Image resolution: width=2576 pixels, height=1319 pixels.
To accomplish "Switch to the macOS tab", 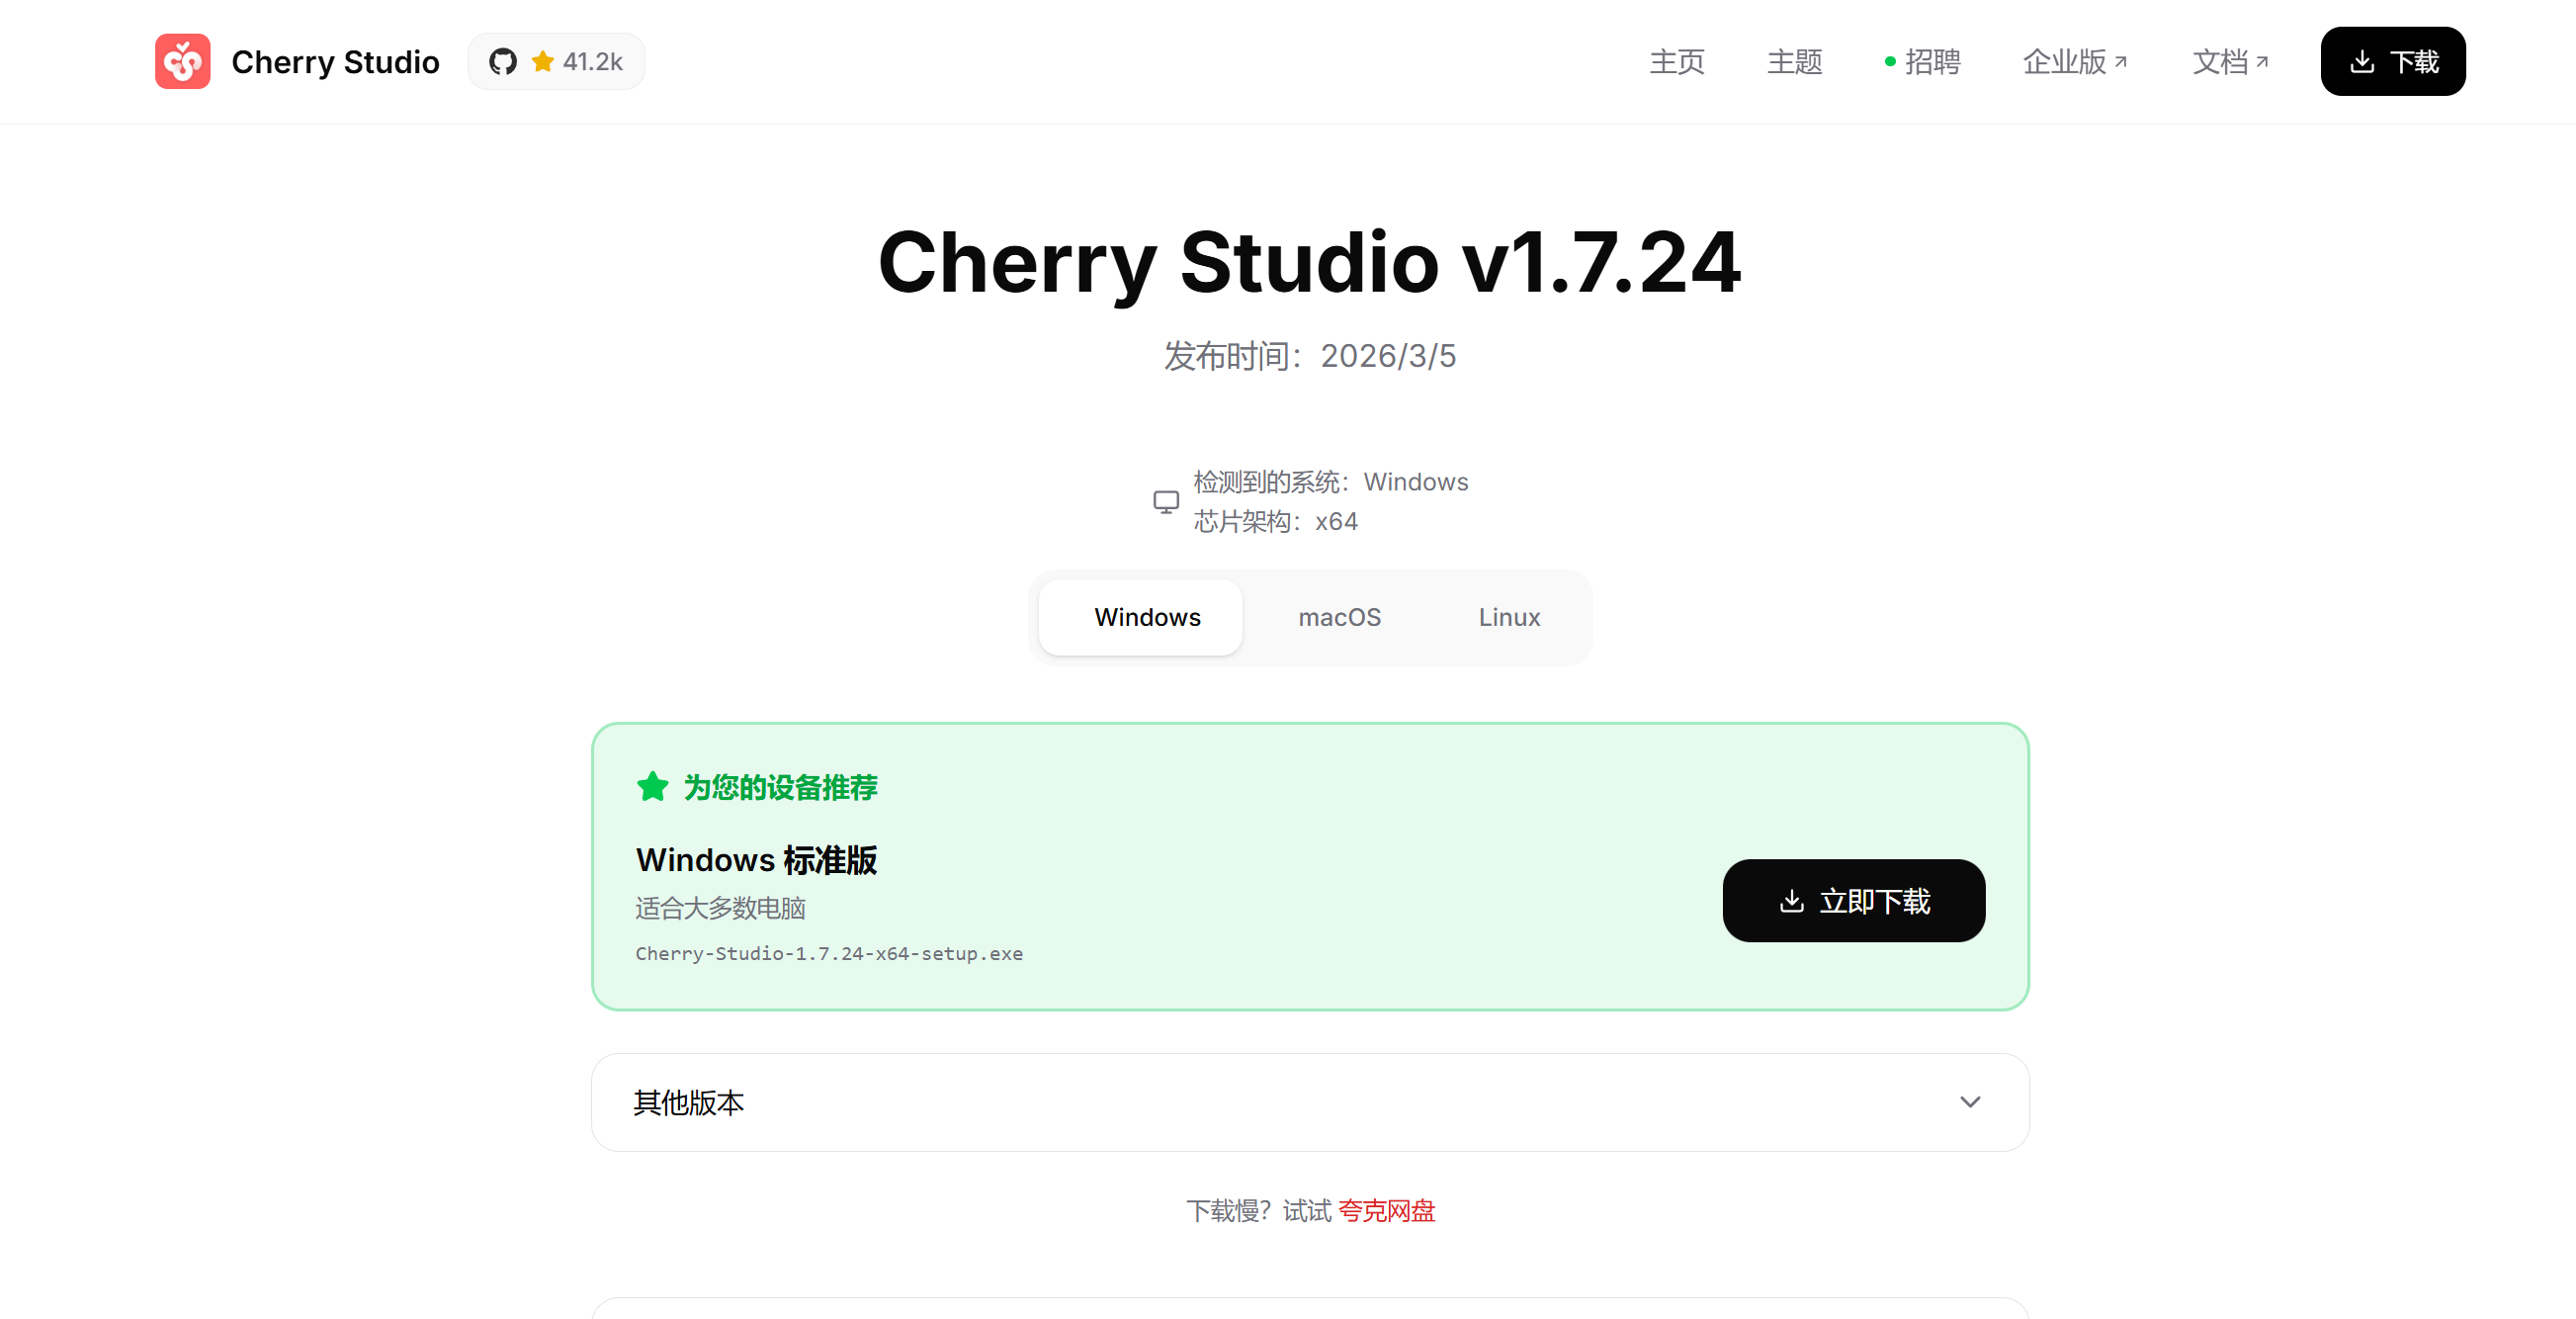I will tap(1339, 617).
